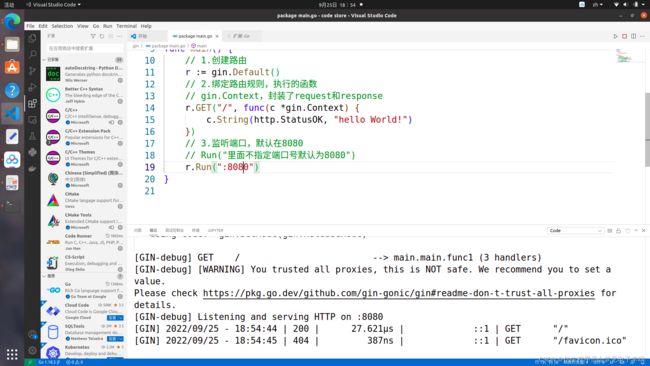Open Microsoft Edge from the dock
The height and width of the screenshot is (366, 650).
[12, 21]
